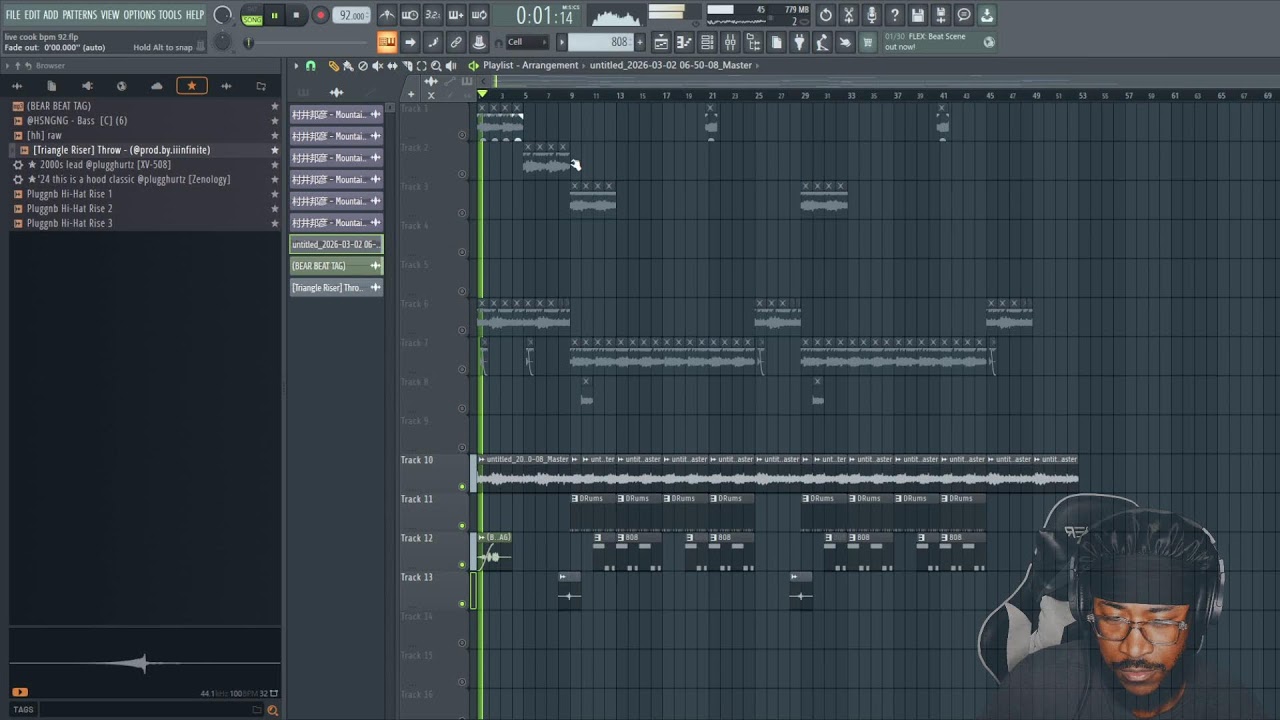Open the Piano roll view

pyautogui.click(x=685, y=42)
